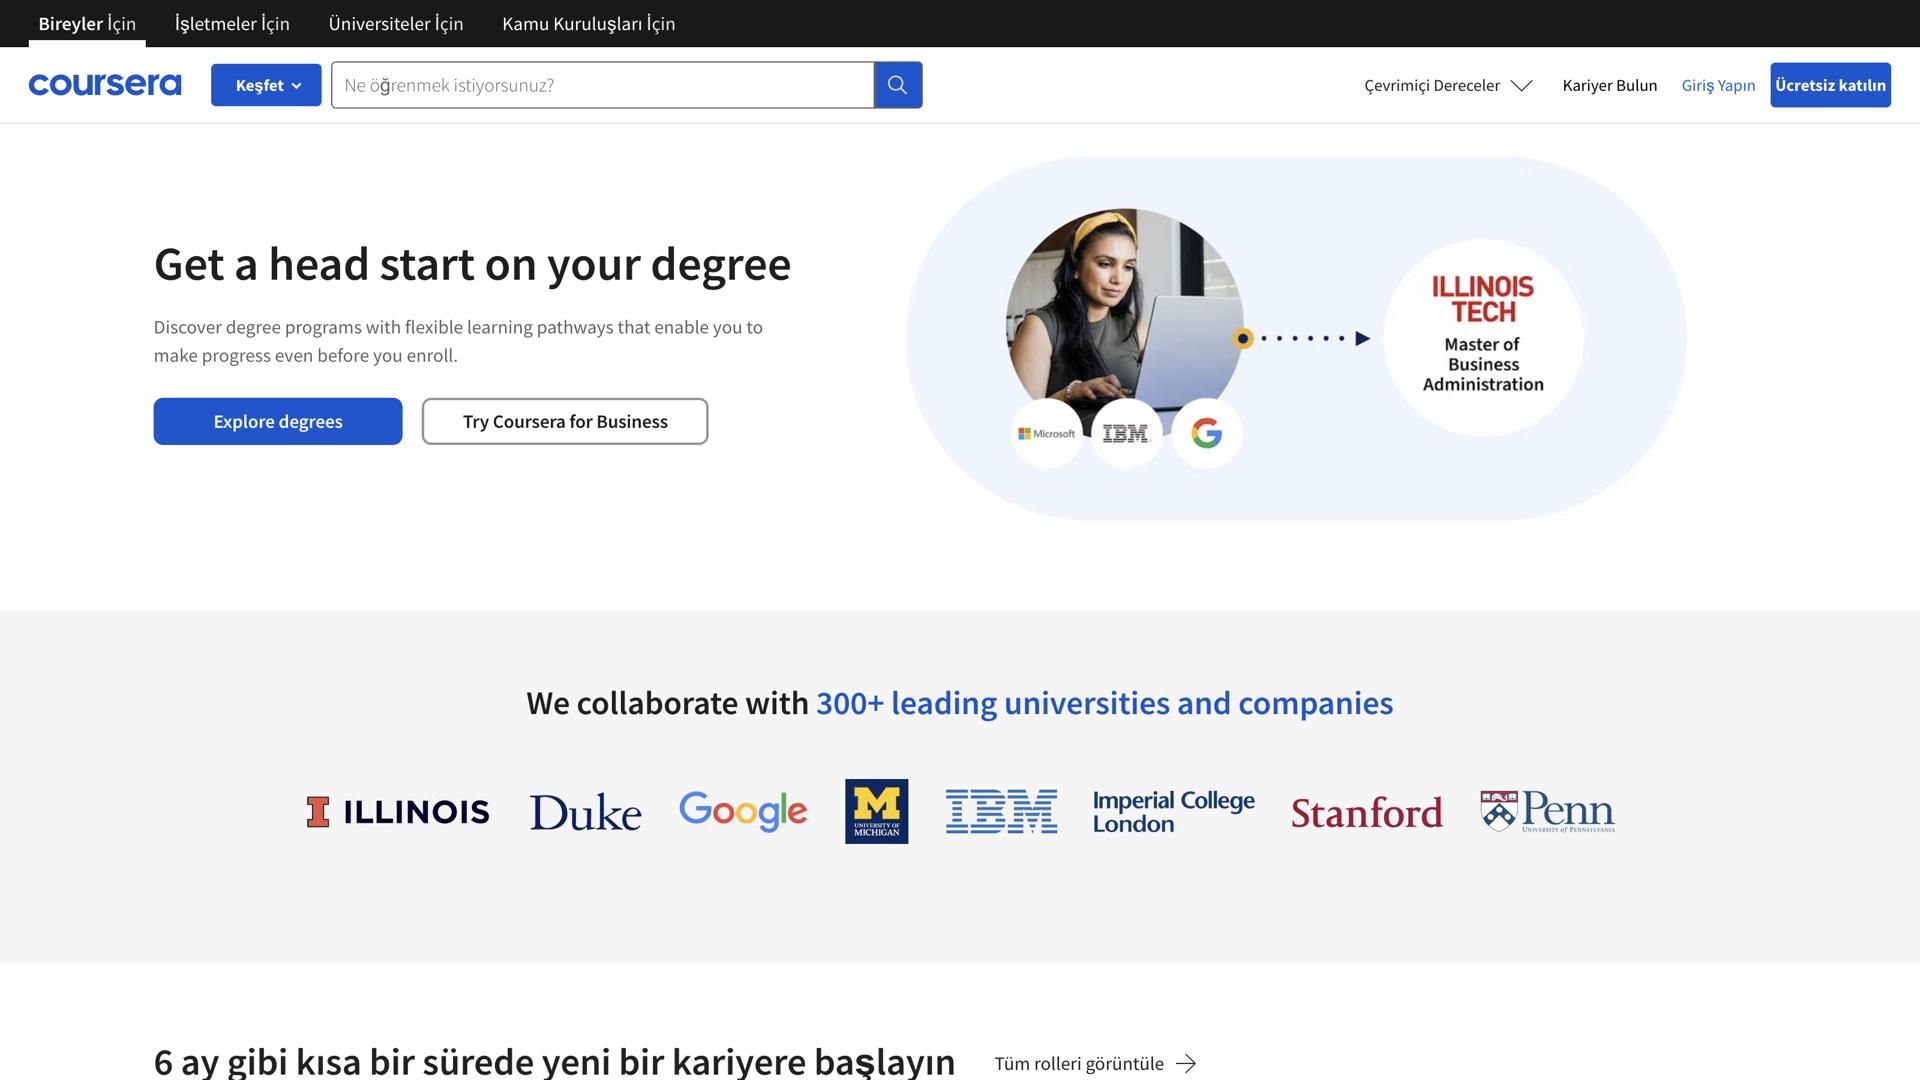Open the Ücretsiz katılın signup button

coord(1830,85)
